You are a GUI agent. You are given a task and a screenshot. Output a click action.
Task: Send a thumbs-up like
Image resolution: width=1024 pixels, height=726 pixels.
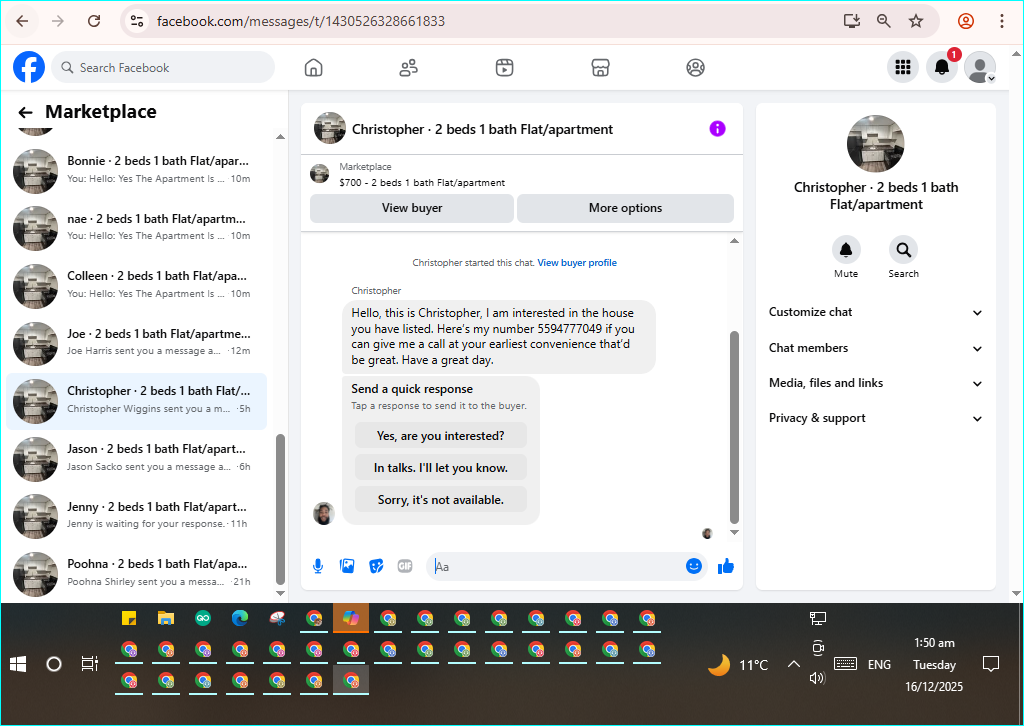726,566
